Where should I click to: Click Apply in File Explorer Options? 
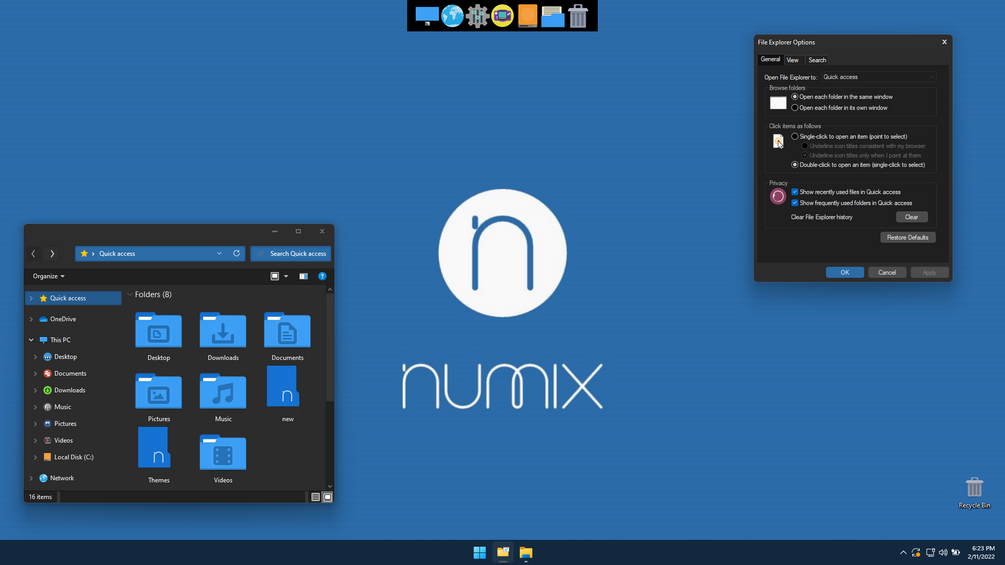pyautogui.click(x=929, y=272)
